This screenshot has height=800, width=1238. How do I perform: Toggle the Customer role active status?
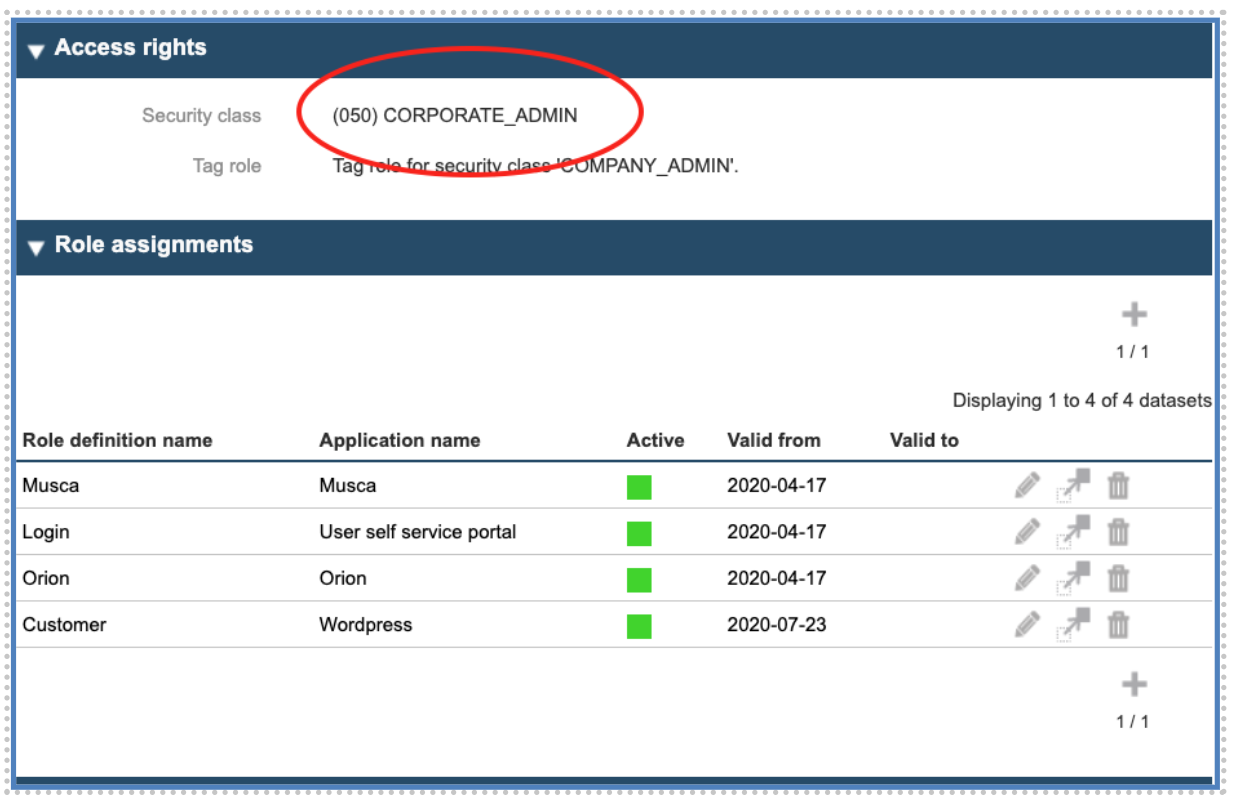click(x=640, y=624)
